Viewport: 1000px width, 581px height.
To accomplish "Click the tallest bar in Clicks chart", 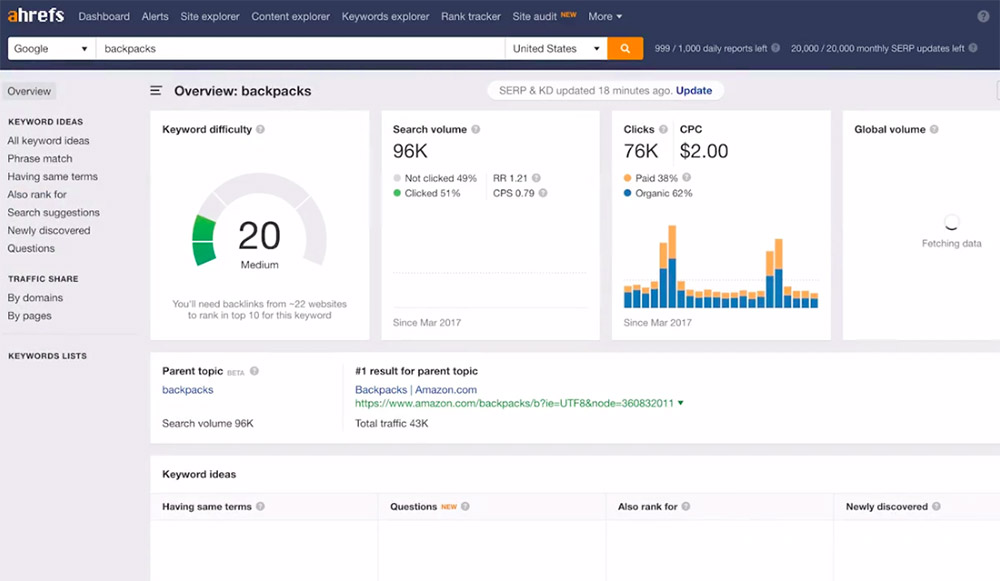I will pos(670,266).
